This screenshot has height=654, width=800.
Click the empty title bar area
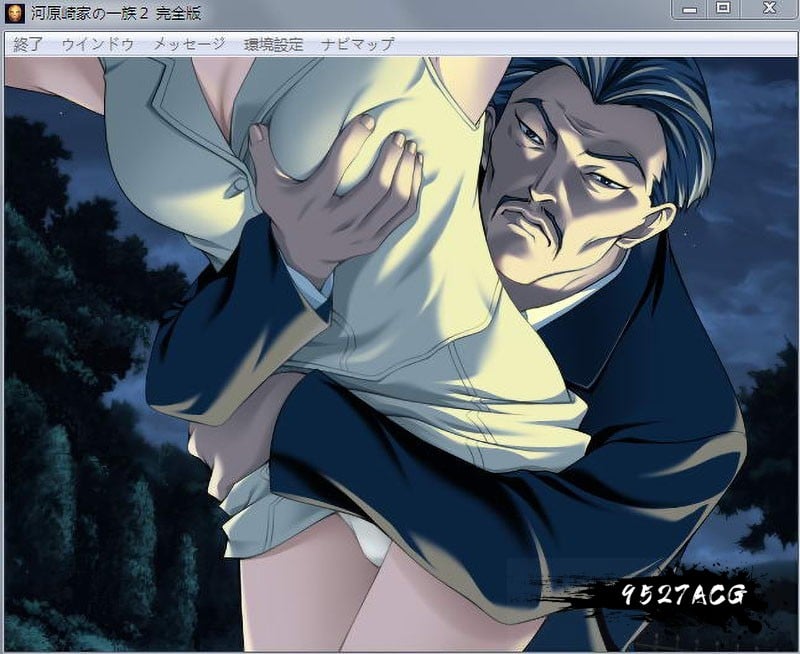pyautogui.click(x=450, y=12)
